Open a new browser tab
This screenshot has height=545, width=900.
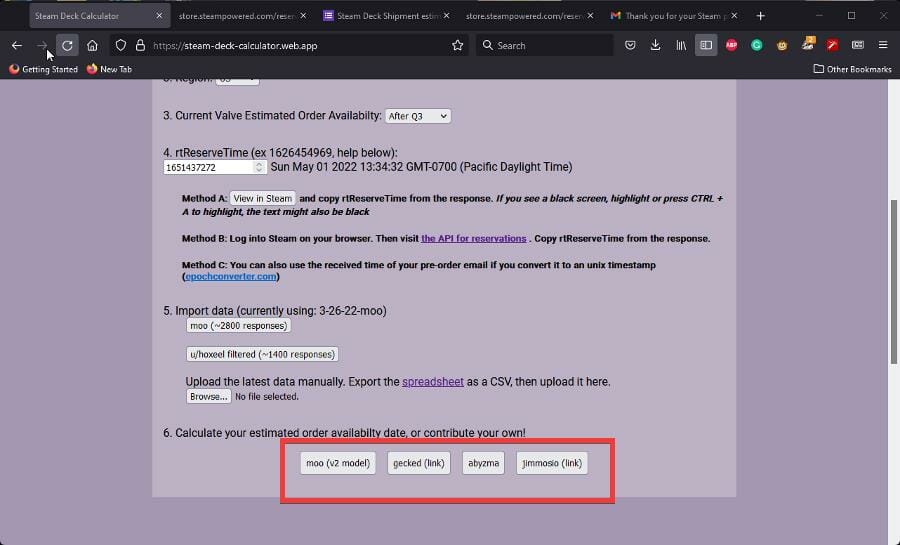point(761,16)
